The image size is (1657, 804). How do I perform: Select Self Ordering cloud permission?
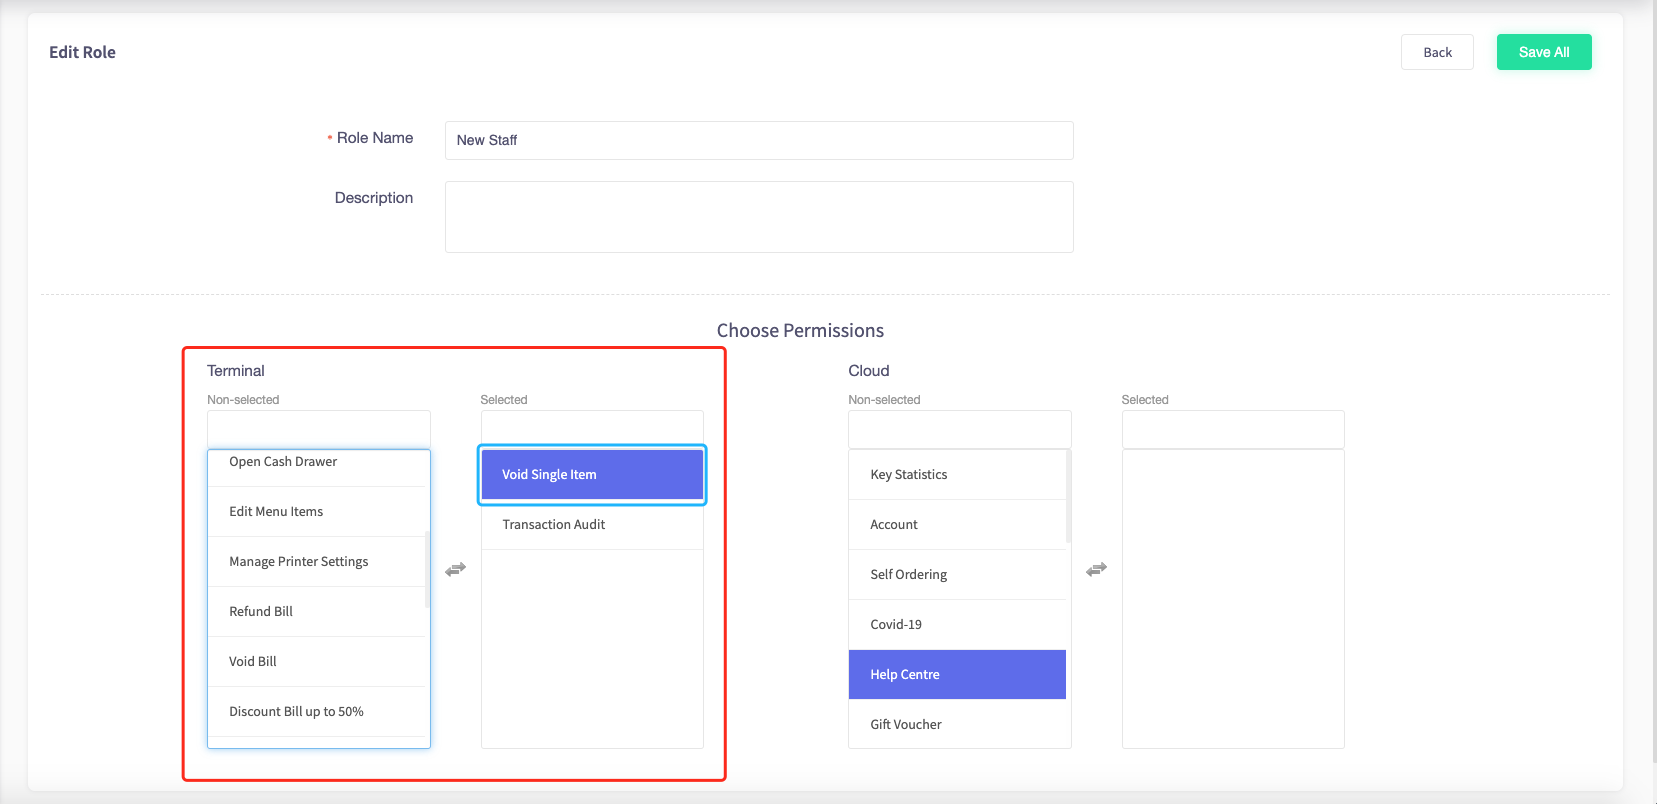[957, 575]
